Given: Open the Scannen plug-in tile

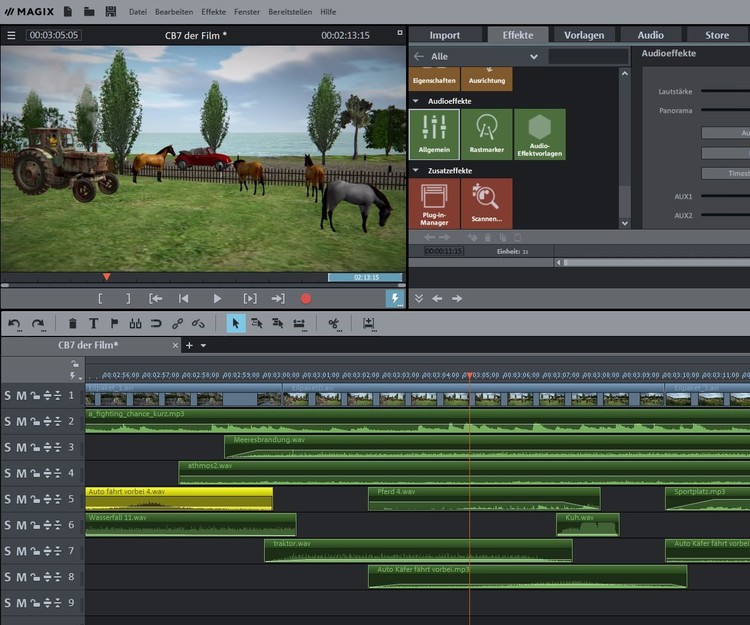Looking at the screenshot, I should [487, 204].
